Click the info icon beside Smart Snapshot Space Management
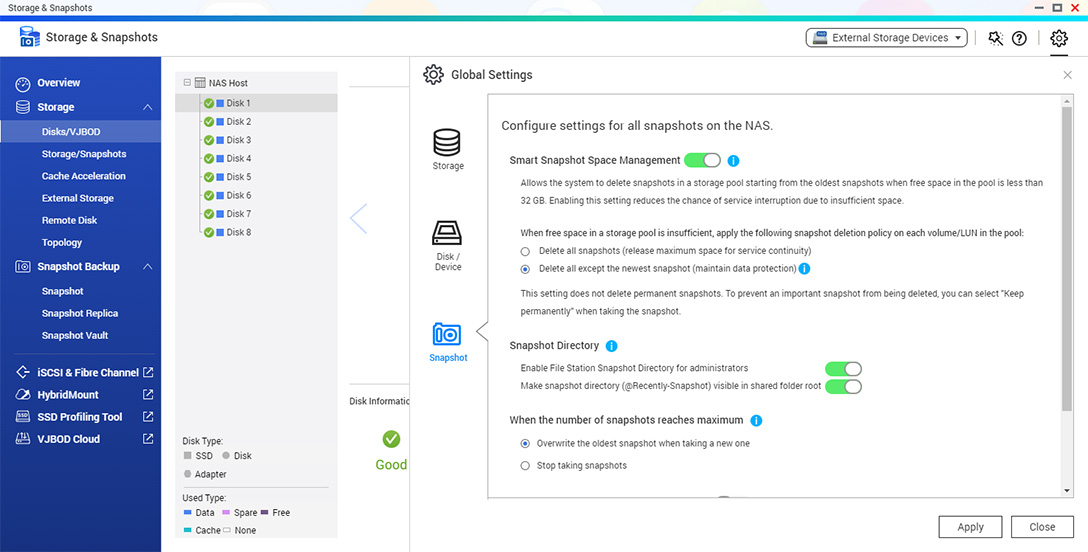This screenshot has height=552, width=1088. [733, 160]
